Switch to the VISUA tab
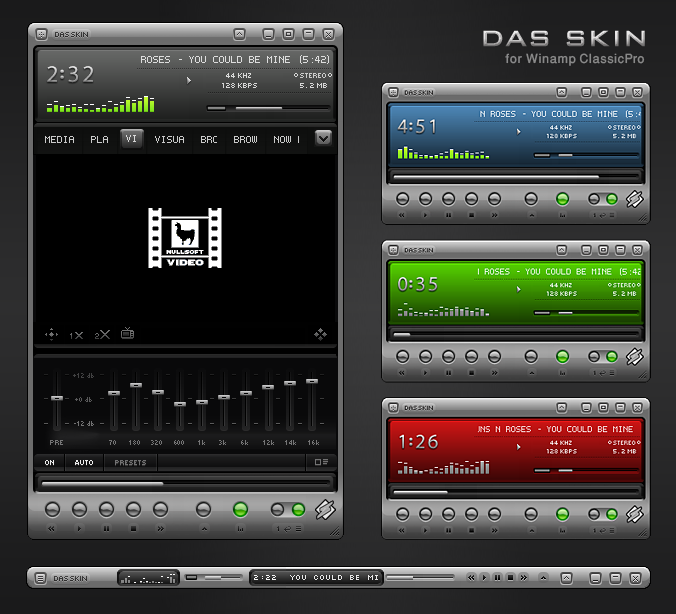The image size is (676, 614). pos(169,140)
